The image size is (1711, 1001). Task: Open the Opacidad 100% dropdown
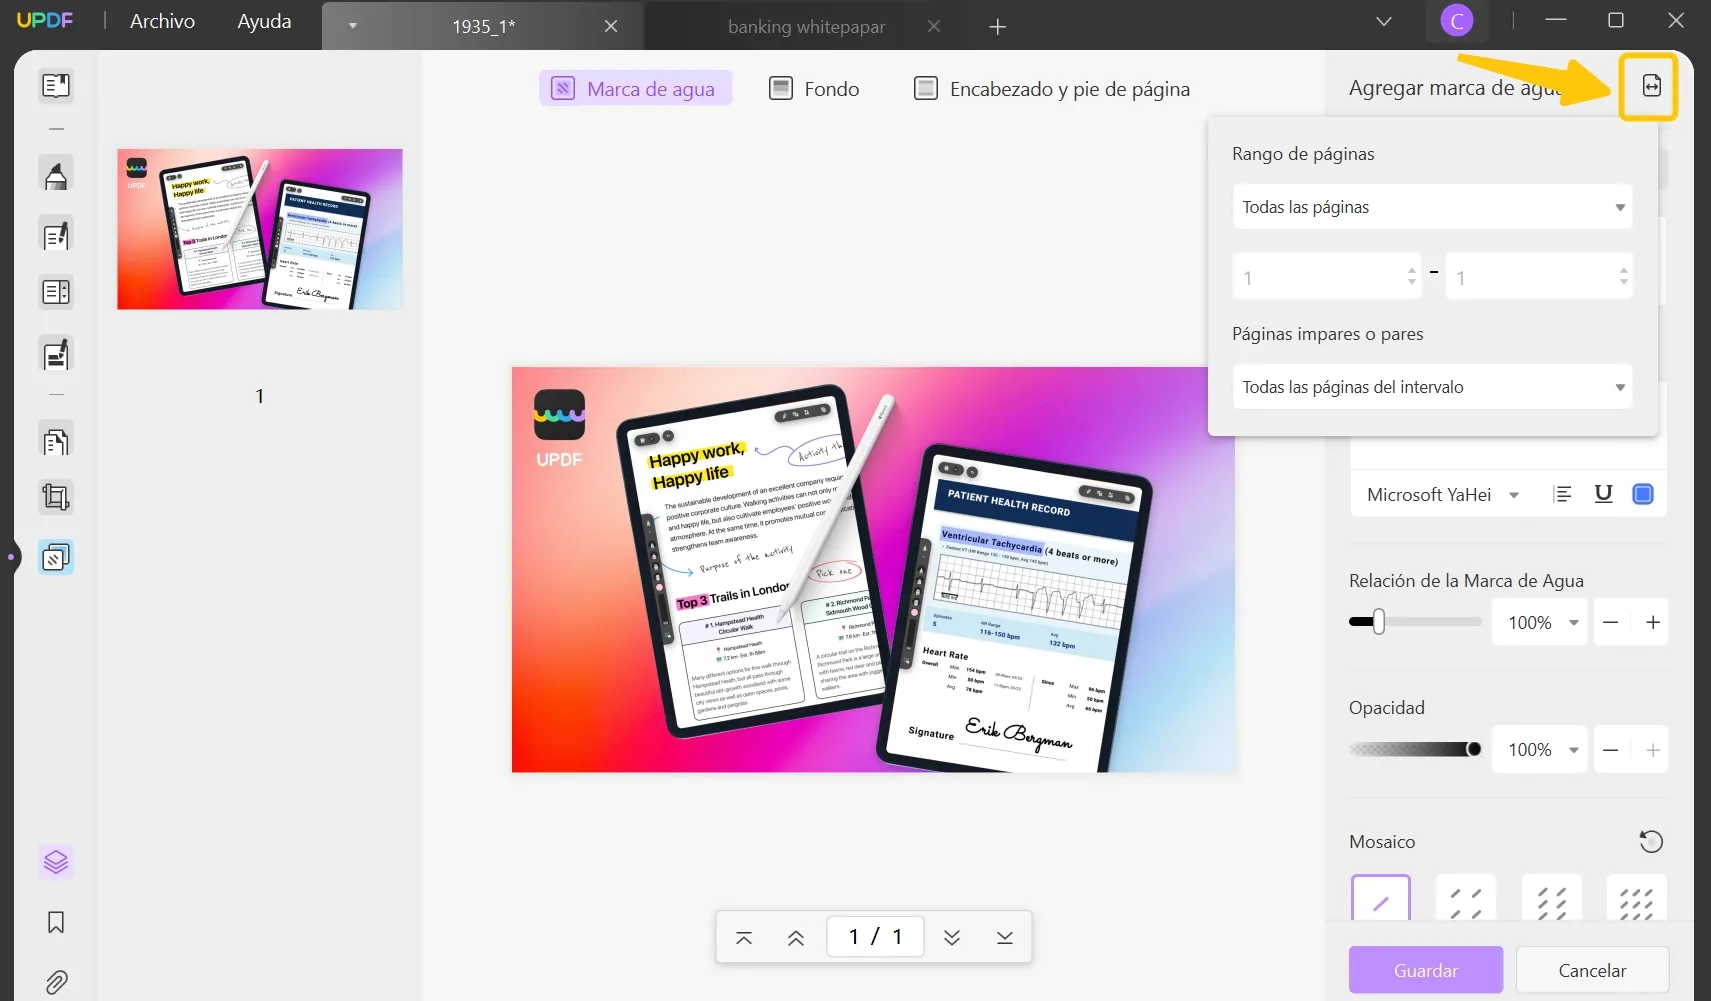point(1539,750)
